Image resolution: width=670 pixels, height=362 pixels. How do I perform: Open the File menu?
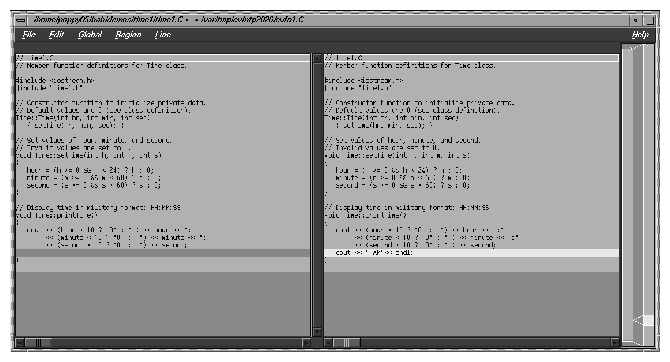[x=29, y=35]
